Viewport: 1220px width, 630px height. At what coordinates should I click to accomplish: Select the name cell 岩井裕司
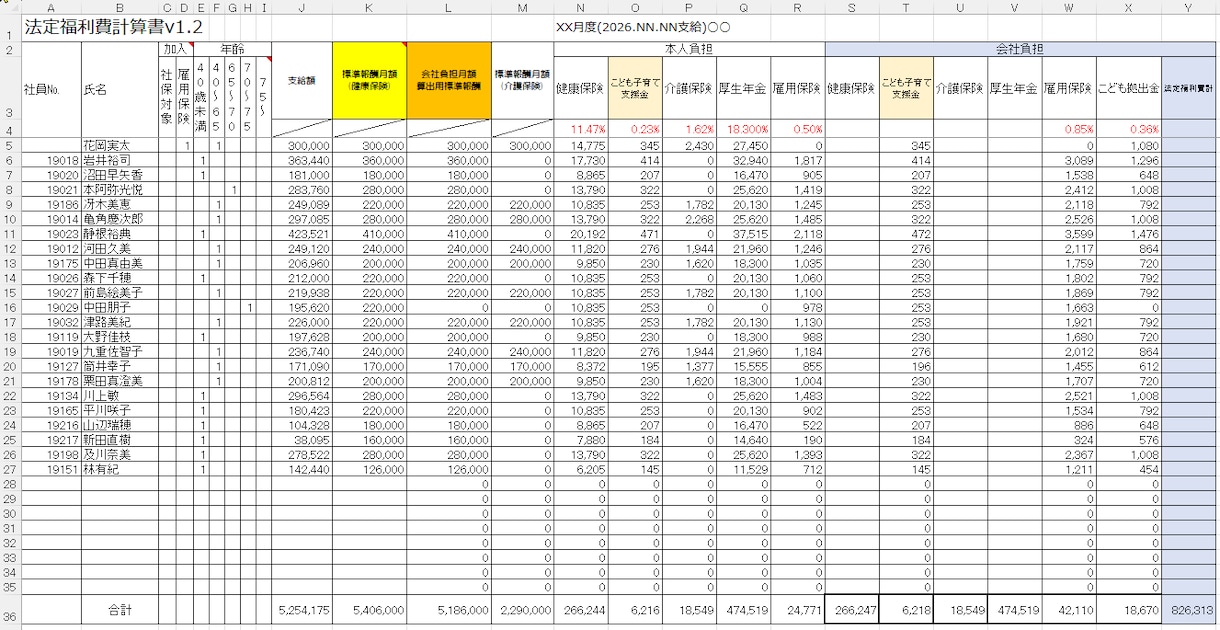point(119,160)
